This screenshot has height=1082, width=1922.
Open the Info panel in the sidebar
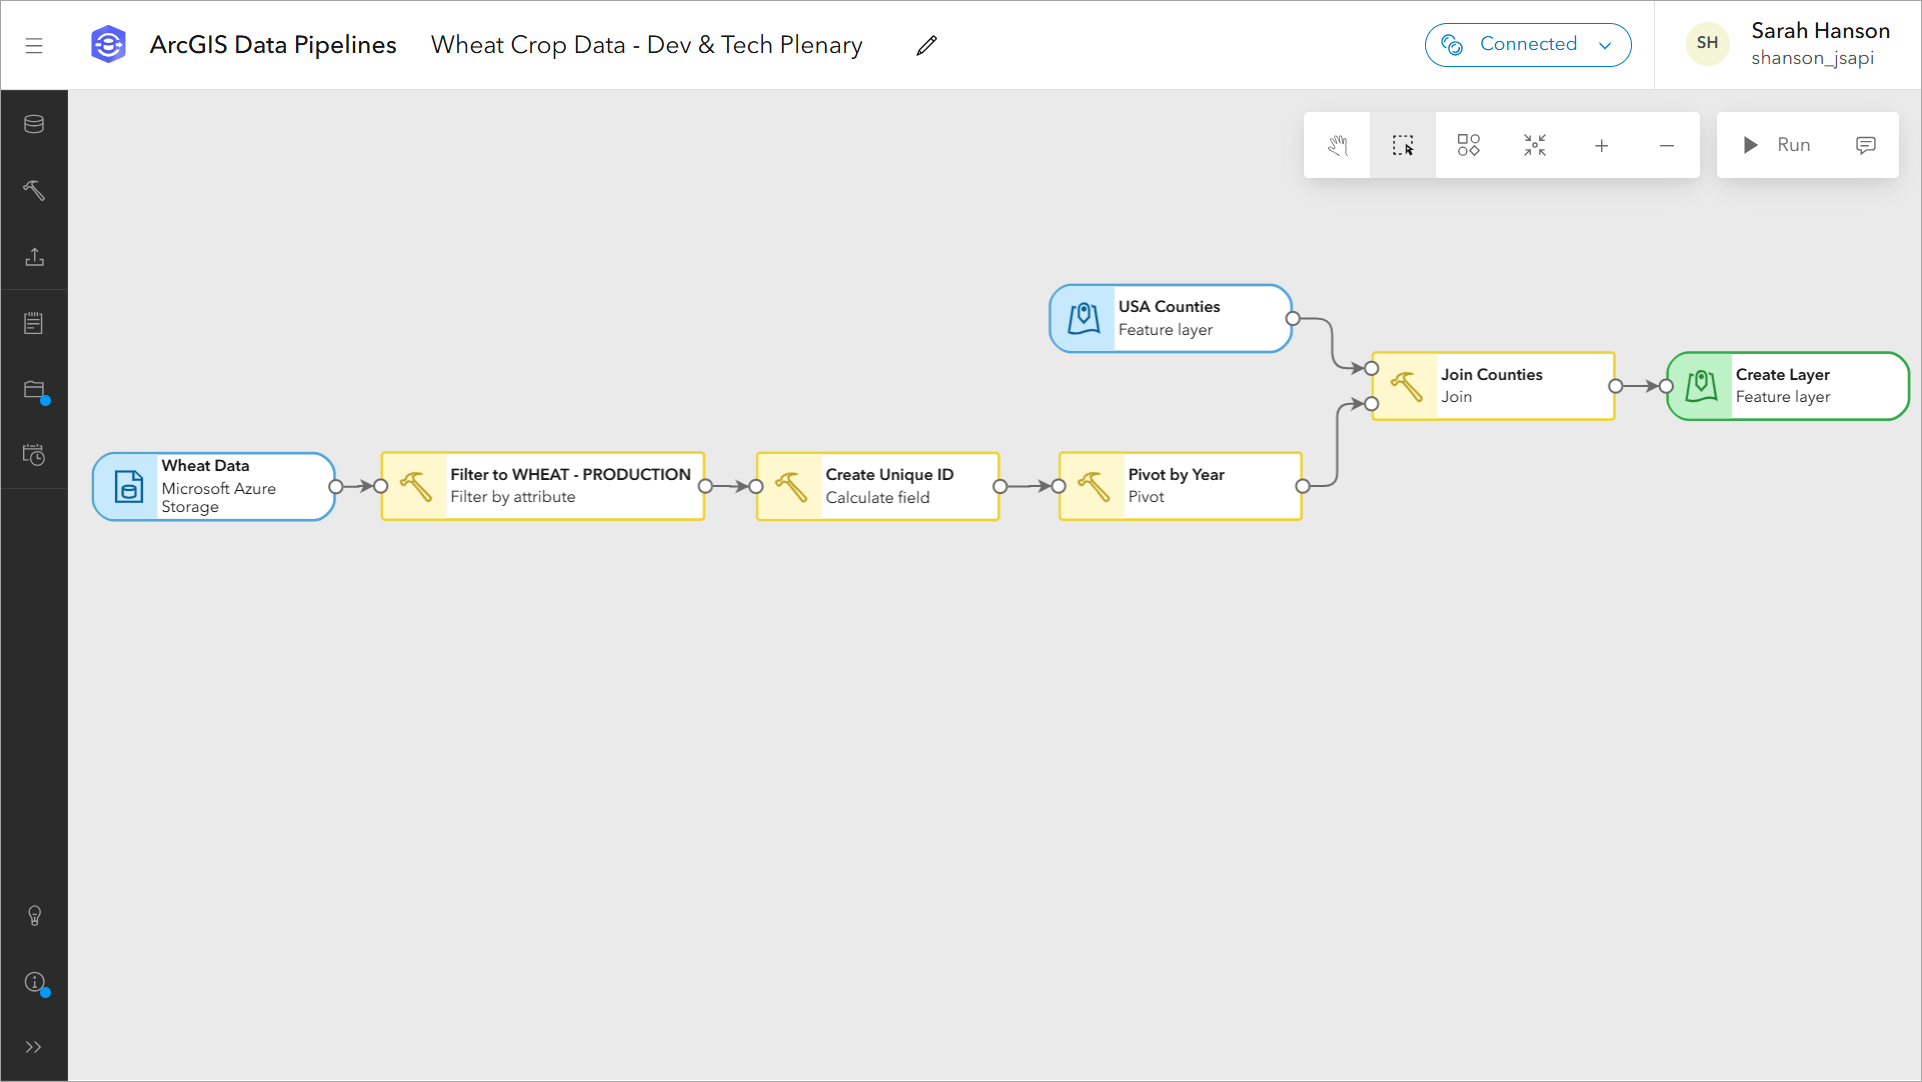click(34, 983)
